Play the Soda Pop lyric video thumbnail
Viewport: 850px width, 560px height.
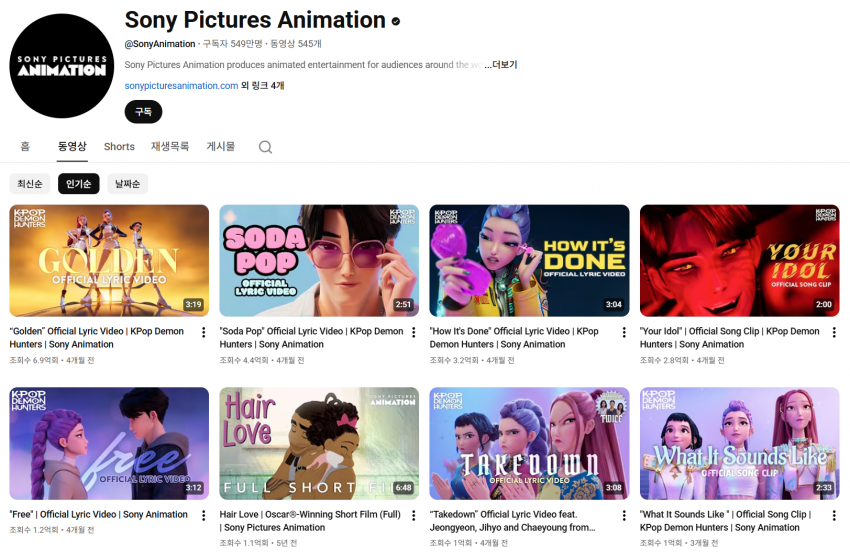coord(319,261)
